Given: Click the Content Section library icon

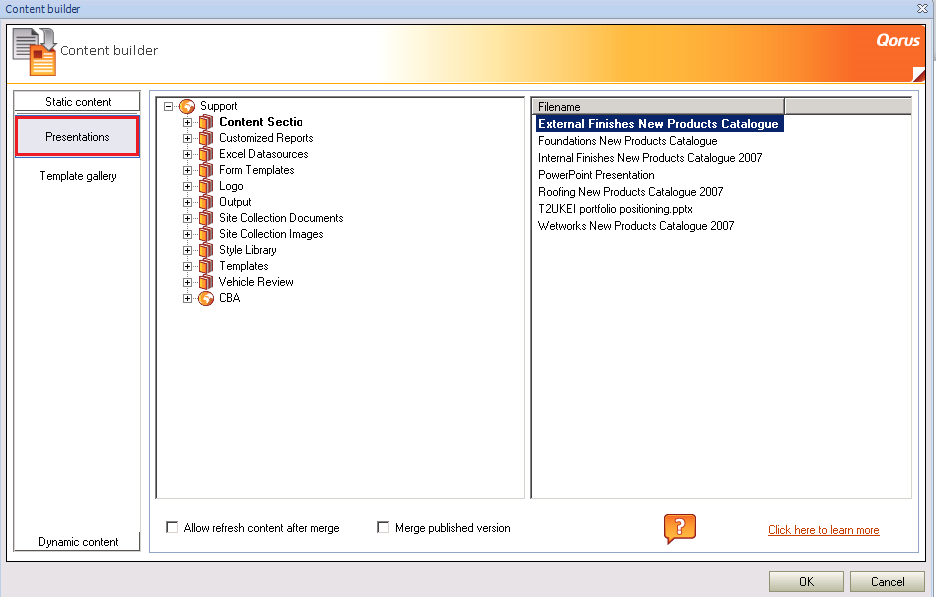Looking at the screenshot, I should (x=206, y=122).
